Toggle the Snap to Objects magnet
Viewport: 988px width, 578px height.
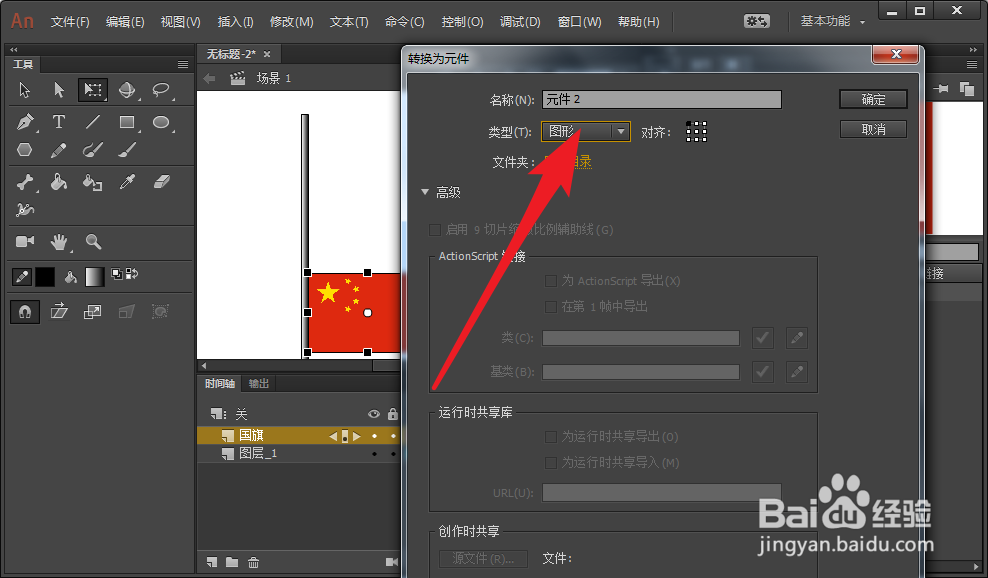click(25, 312)
